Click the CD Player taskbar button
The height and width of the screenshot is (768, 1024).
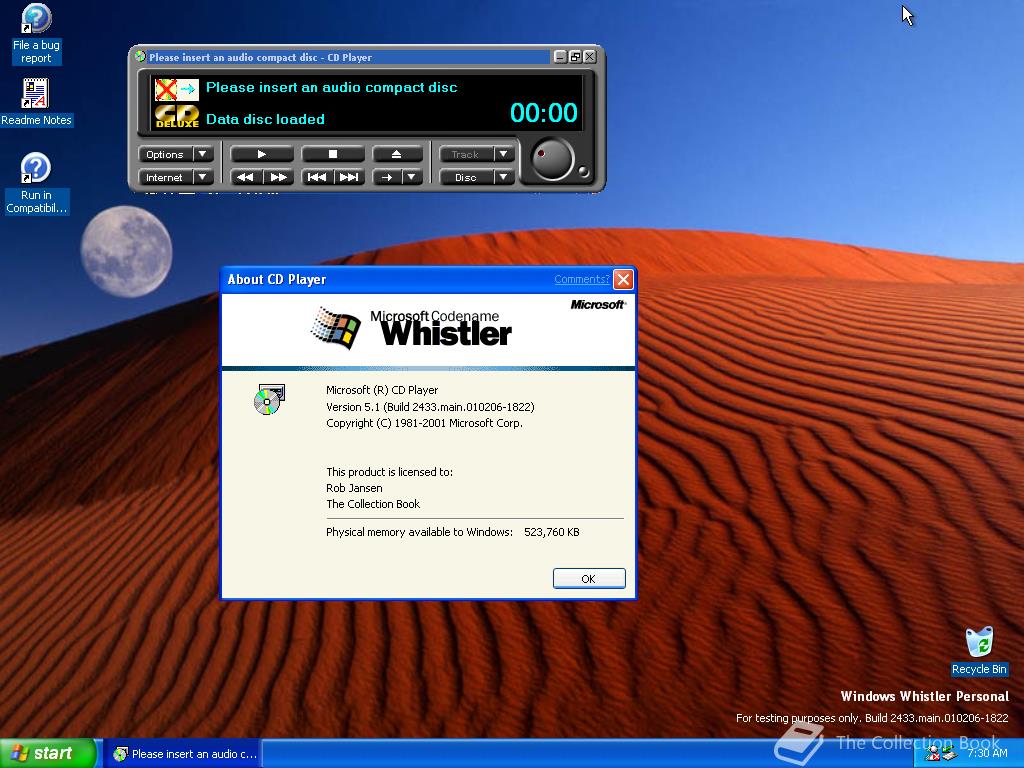click(x=185, y=754)
